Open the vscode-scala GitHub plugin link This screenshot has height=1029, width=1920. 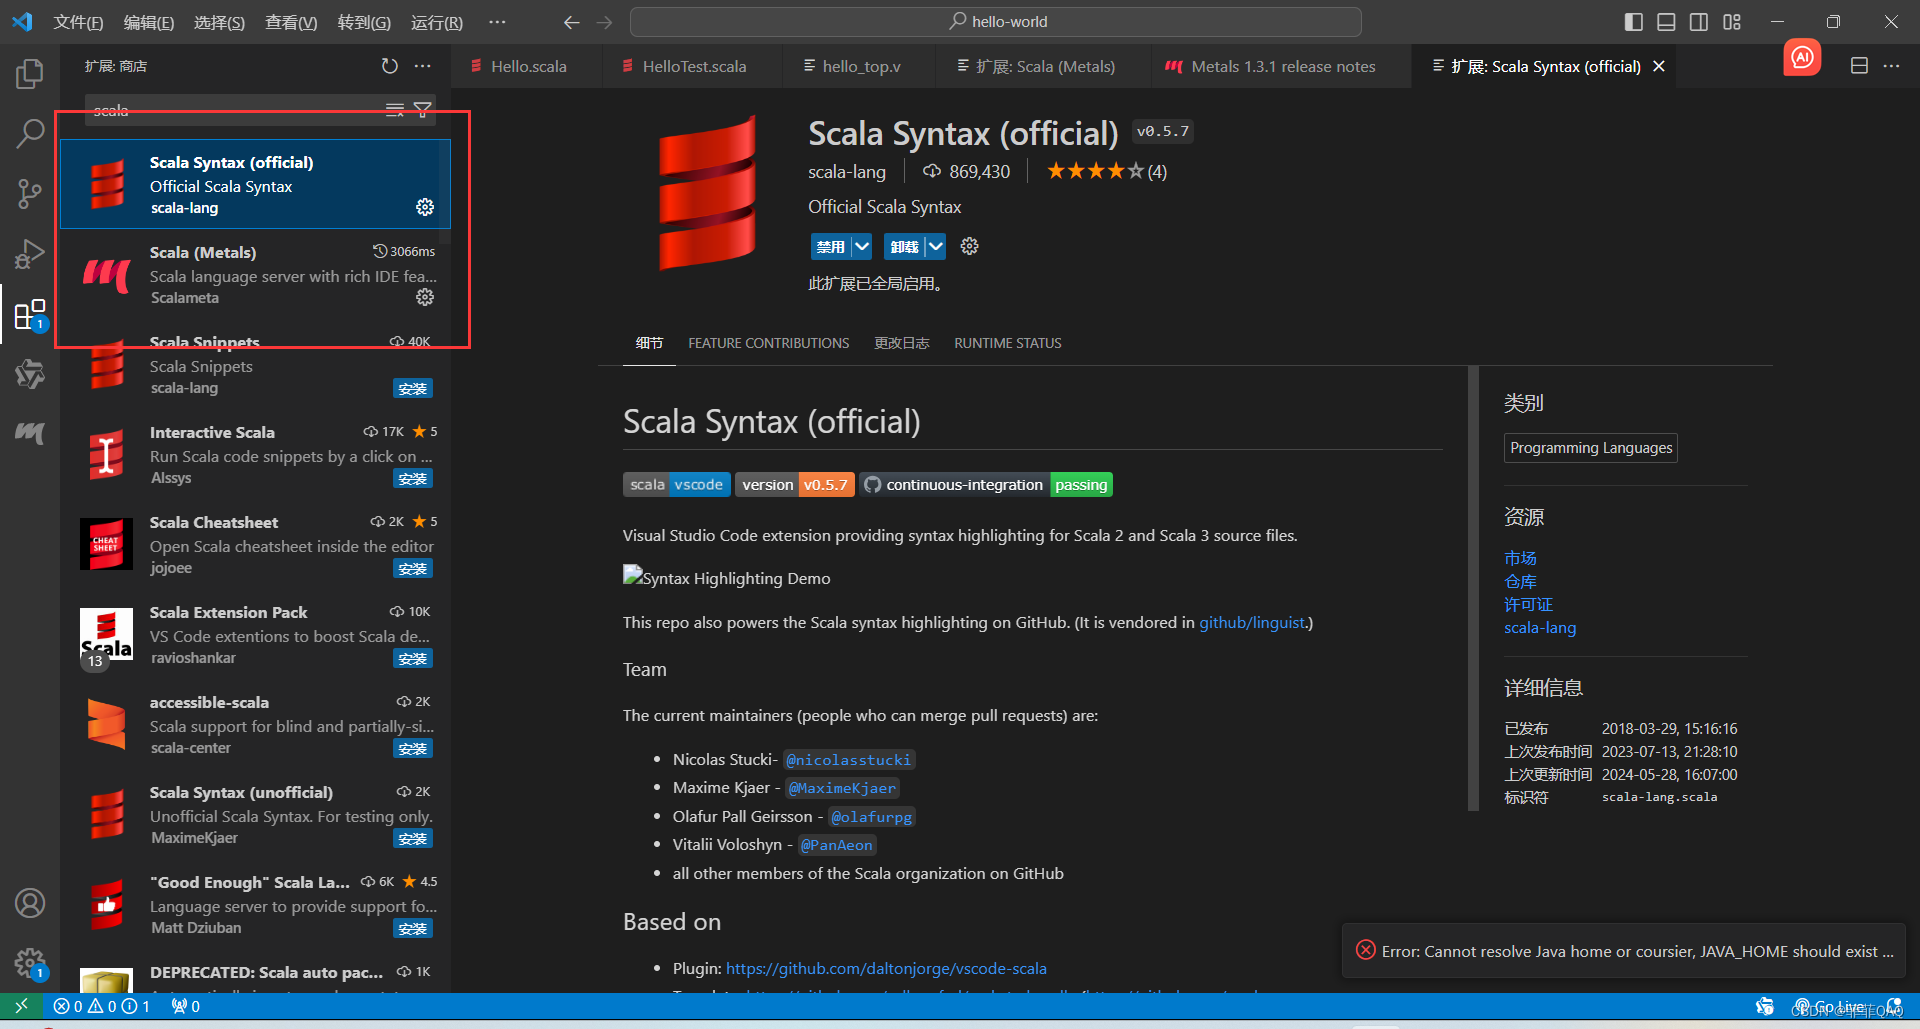[x=886, y=968]
